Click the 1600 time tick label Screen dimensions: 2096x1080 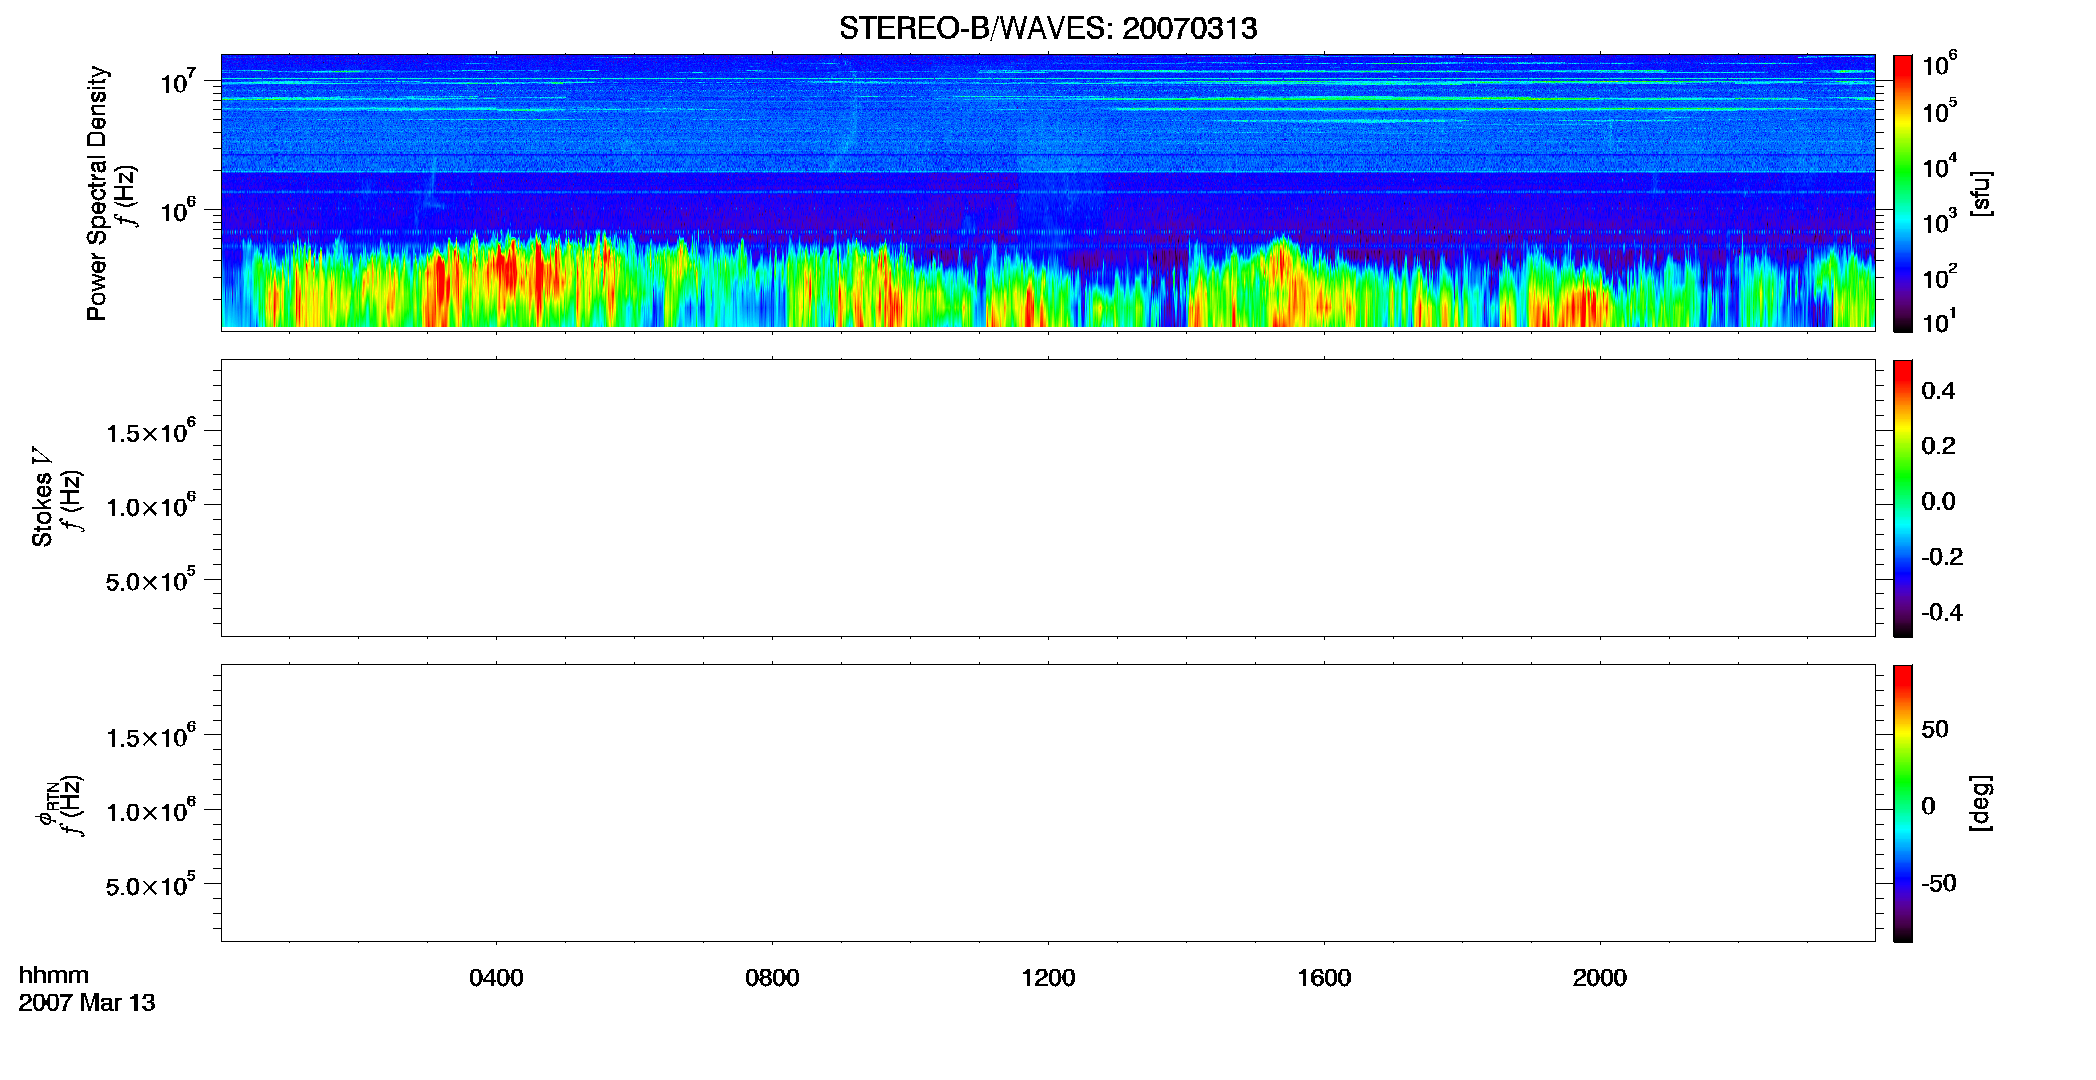coord(1324,978)
